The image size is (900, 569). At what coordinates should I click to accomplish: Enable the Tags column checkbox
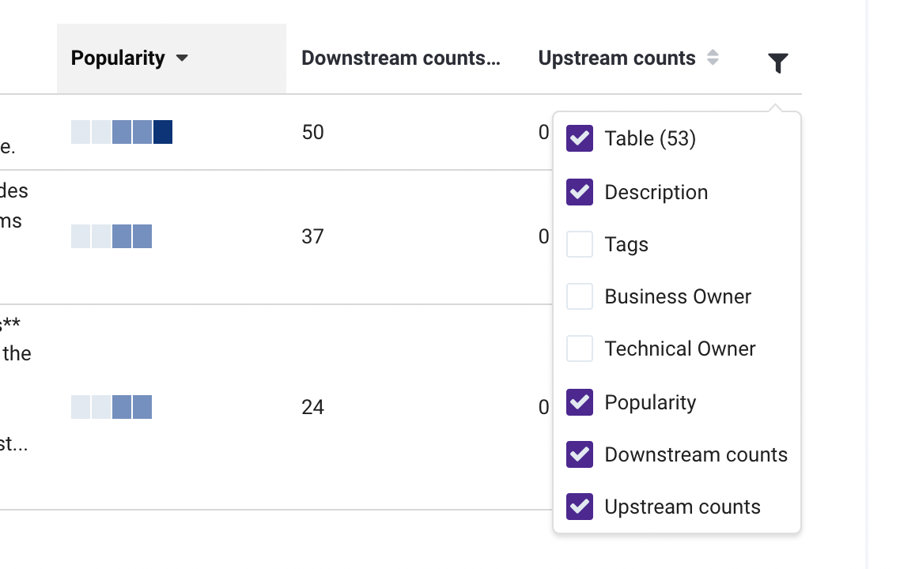pyautogui.click(x=580, y=244)
